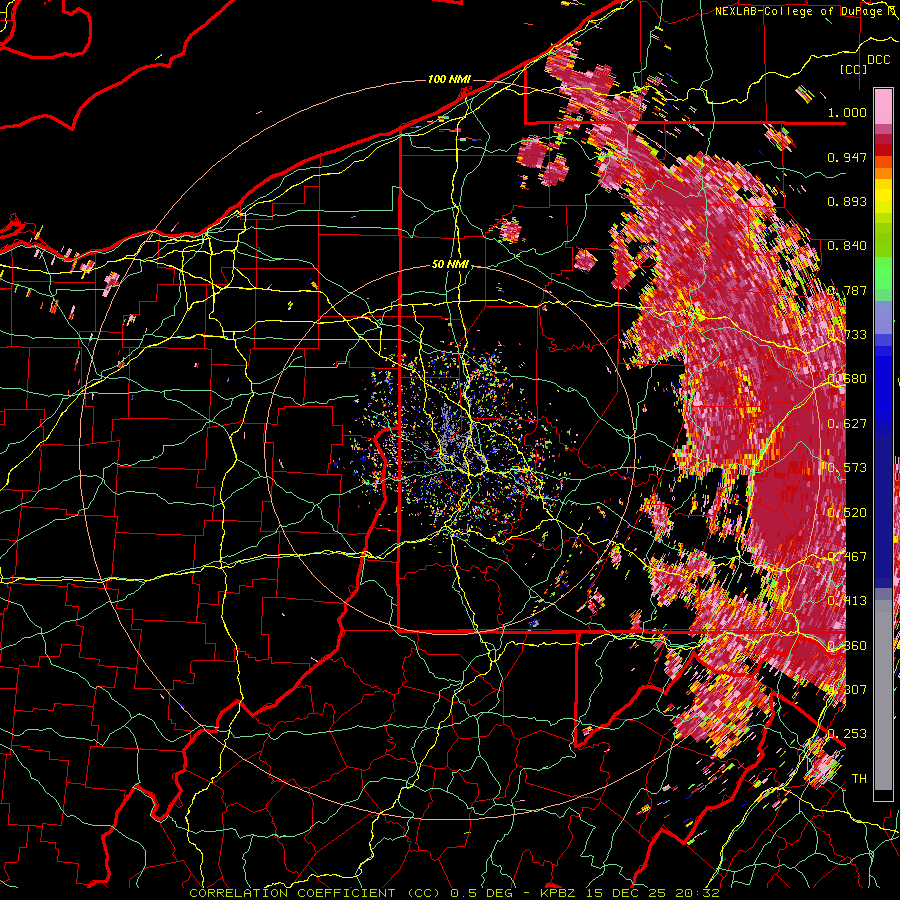
Task: Click the [CC] product label near the legend
Action: (854, 69)
